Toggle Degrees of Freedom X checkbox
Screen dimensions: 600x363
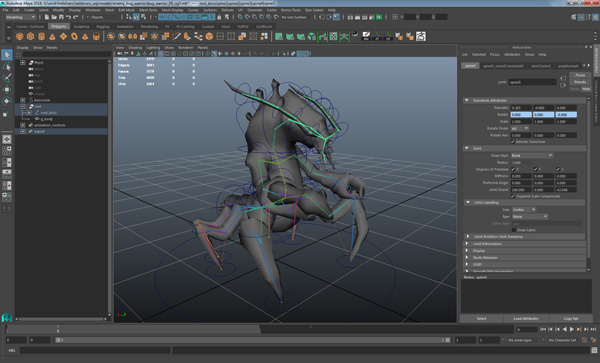coord(513,169)
